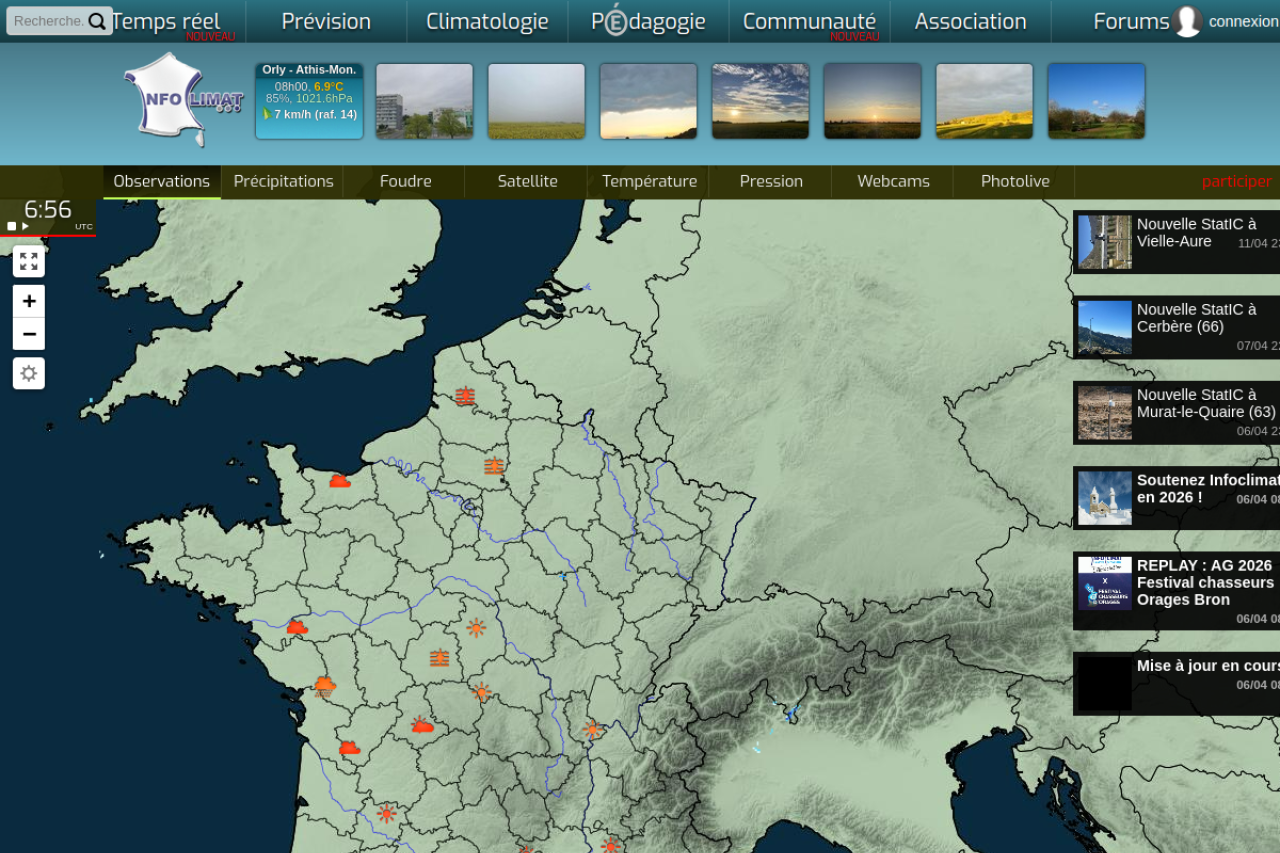
Task: Click the participer link
Action: 1236,181
